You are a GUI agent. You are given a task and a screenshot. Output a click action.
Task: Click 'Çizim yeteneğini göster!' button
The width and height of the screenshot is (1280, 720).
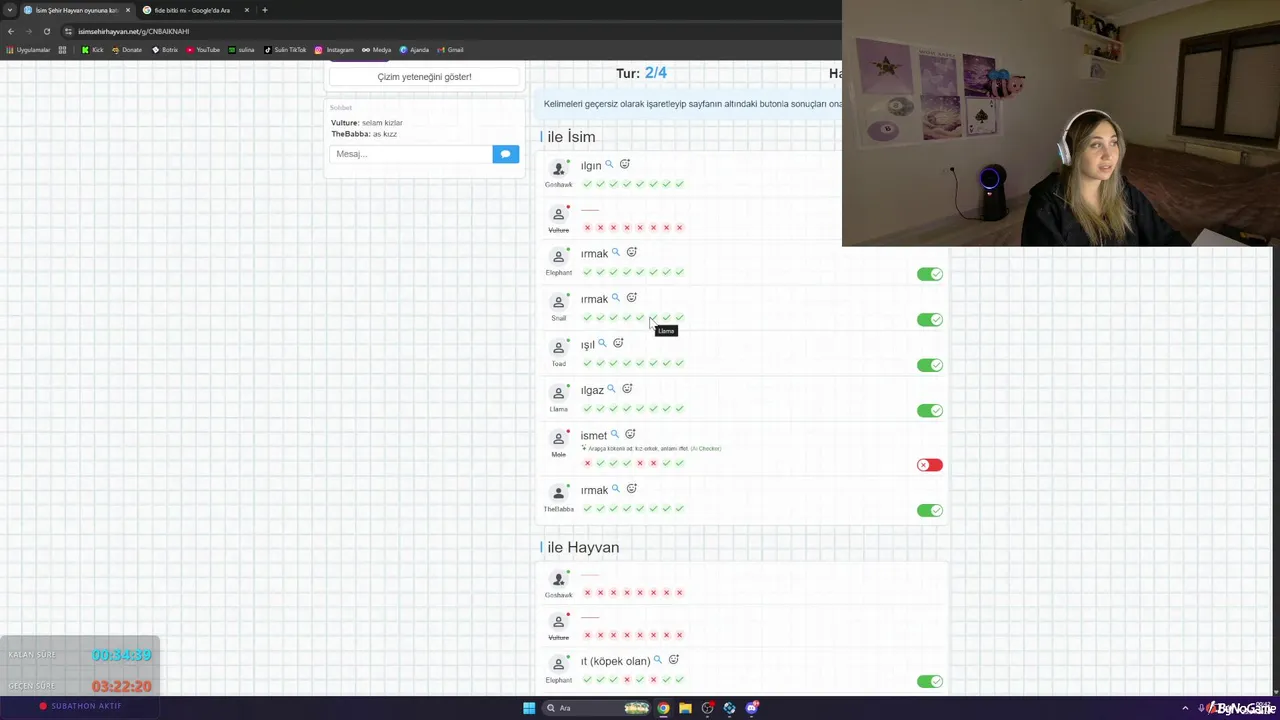424,77
